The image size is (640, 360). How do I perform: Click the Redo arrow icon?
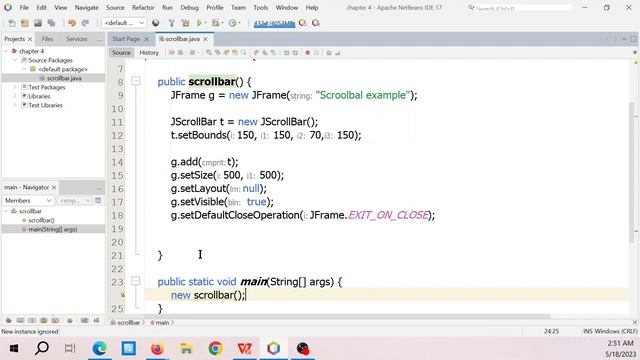85,23
